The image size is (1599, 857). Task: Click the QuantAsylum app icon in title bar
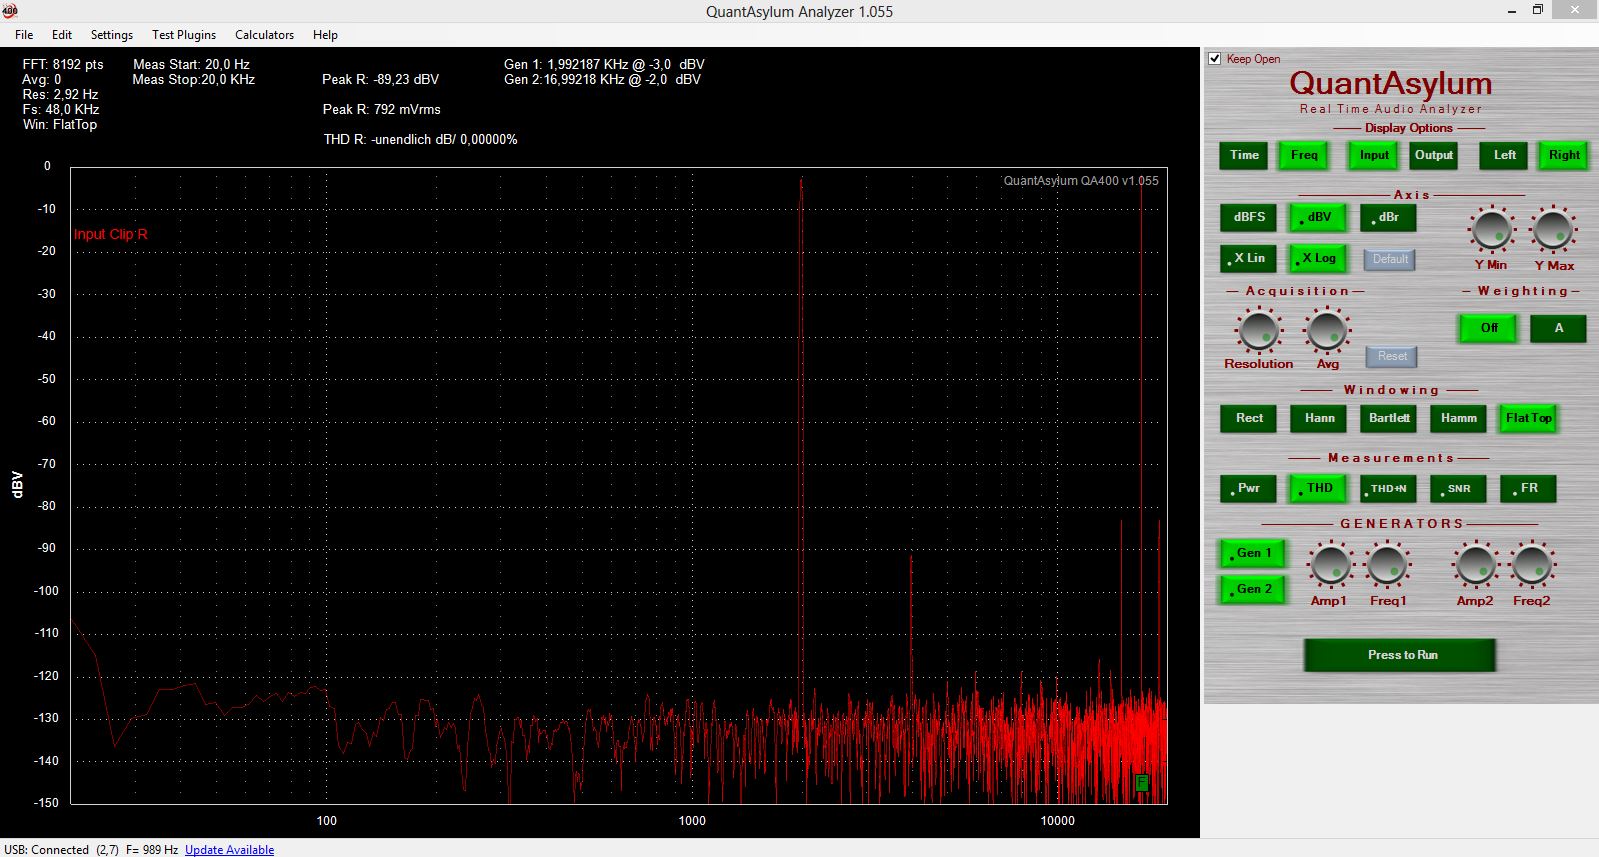point(10,11)
